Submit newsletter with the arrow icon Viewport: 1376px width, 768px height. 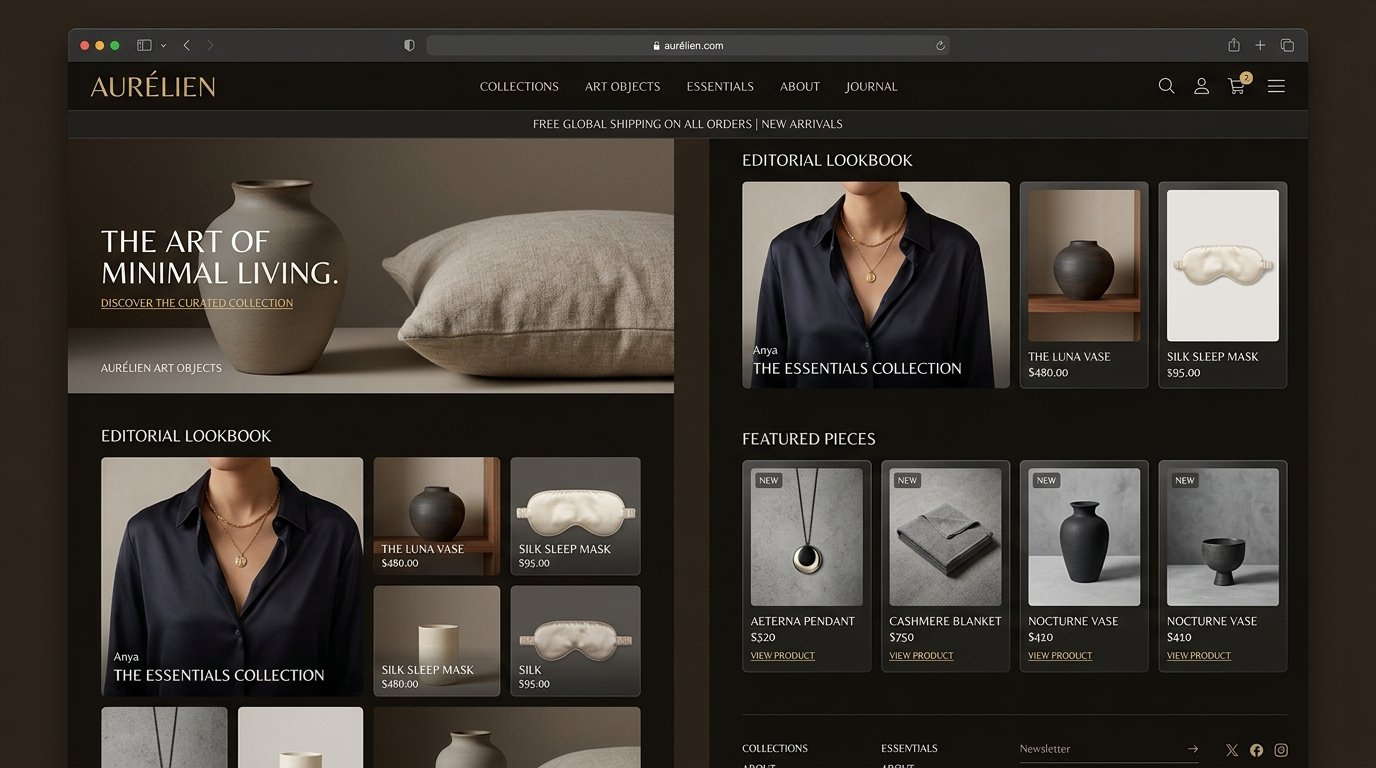tap(1193, 749)
